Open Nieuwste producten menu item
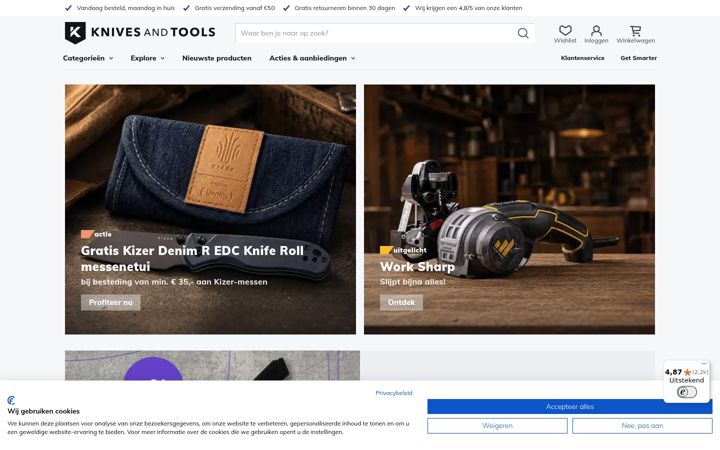Image resolution: width=720 pixels, height=450 pixels. [217, 58]
